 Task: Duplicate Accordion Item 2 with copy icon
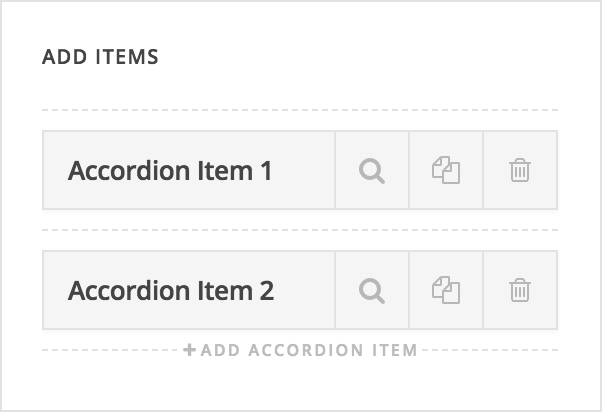446,290
